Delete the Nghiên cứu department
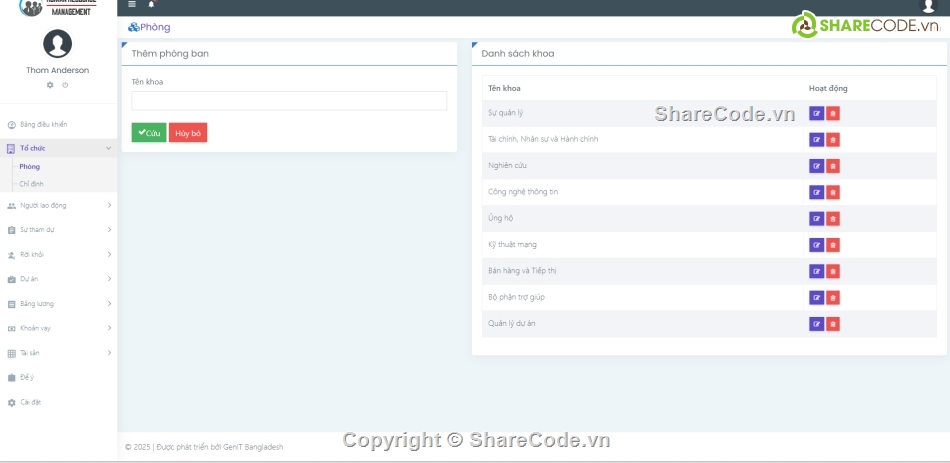 (832, 166)
